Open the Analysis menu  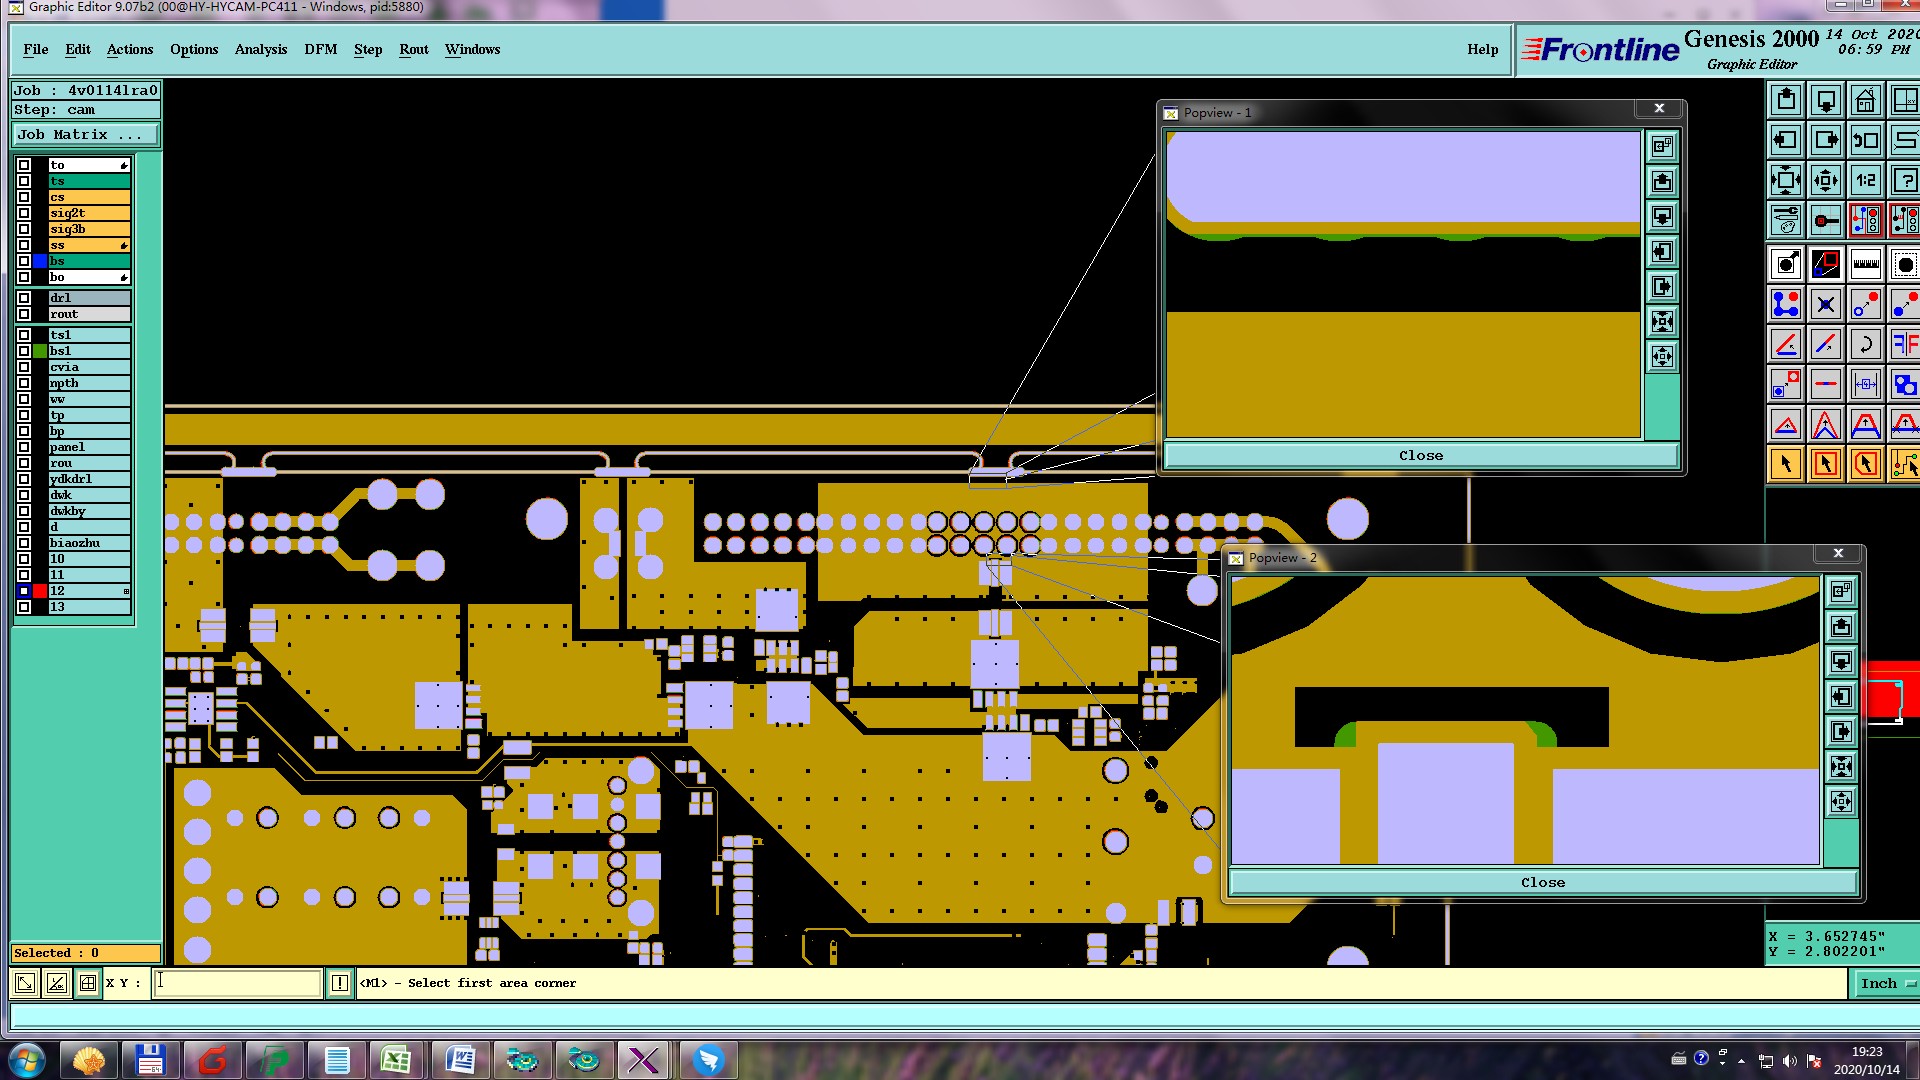click(x=260, y=49)
